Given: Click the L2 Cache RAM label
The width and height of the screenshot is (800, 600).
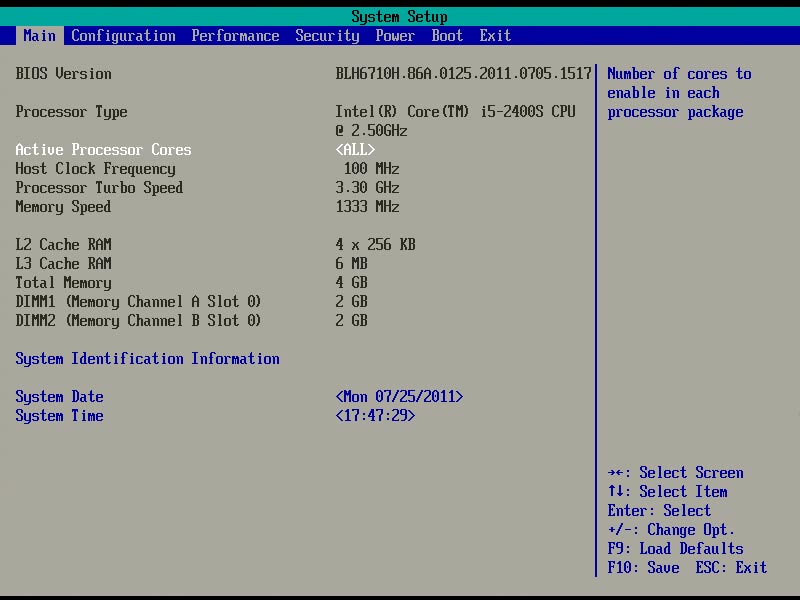Looking at the screenshot, I should (x=63, y=245).
